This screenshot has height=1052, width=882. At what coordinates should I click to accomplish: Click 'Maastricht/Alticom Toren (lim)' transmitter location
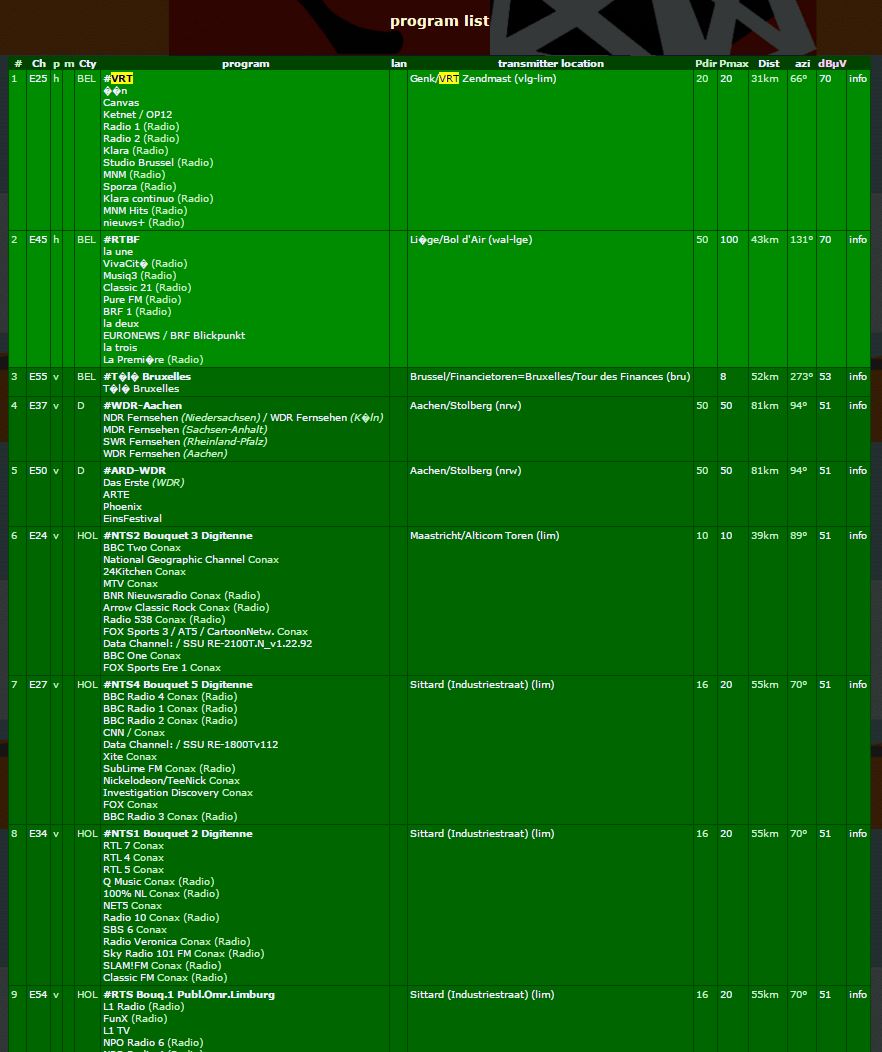(x=484, y=535)
